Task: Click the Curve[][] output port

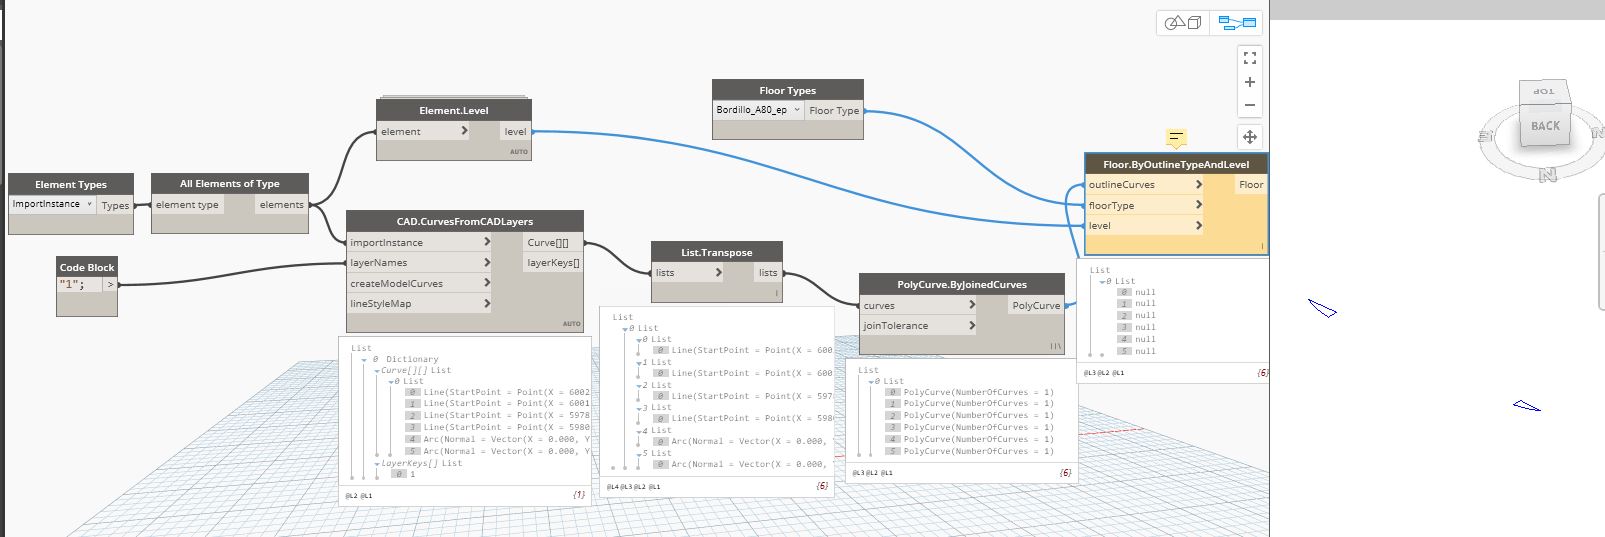Action: pos(552,242)
